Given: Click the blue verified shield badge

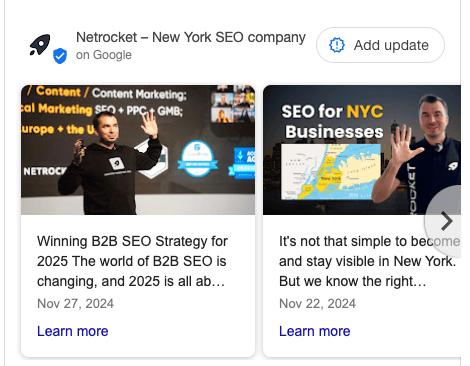Looking at the screenshot, I should 60,56.
